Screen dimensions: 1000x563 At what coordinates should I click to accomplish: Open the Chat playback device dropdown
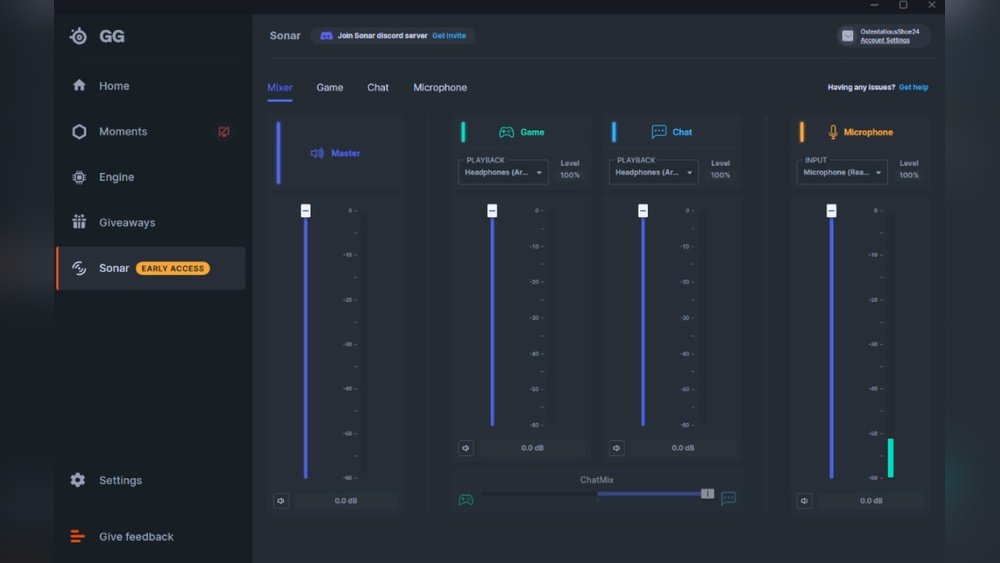pyautogui.click(x=654, y=172)
